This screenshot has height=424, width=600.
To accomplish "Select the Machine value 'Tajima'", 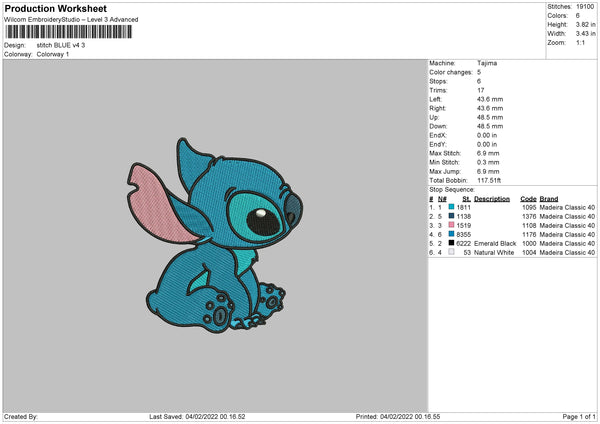I will (x=487, y=63).
